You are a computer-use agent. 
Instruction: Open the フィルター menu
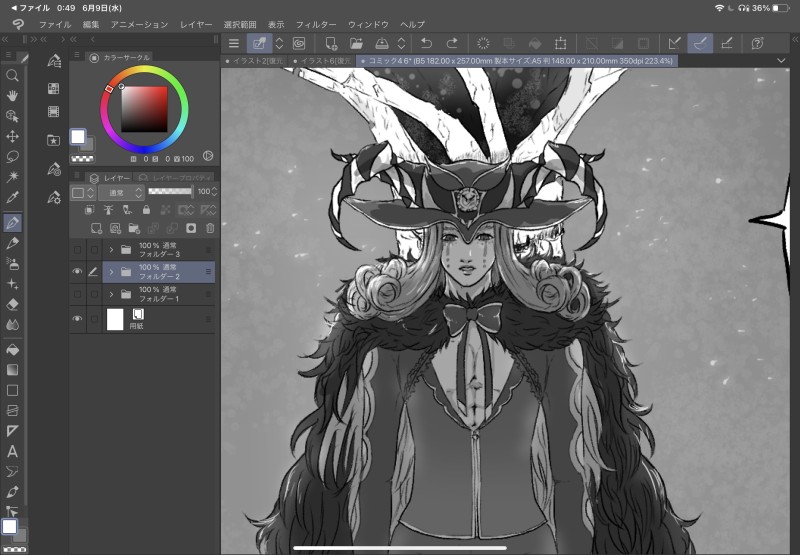[x=316, y=23]
